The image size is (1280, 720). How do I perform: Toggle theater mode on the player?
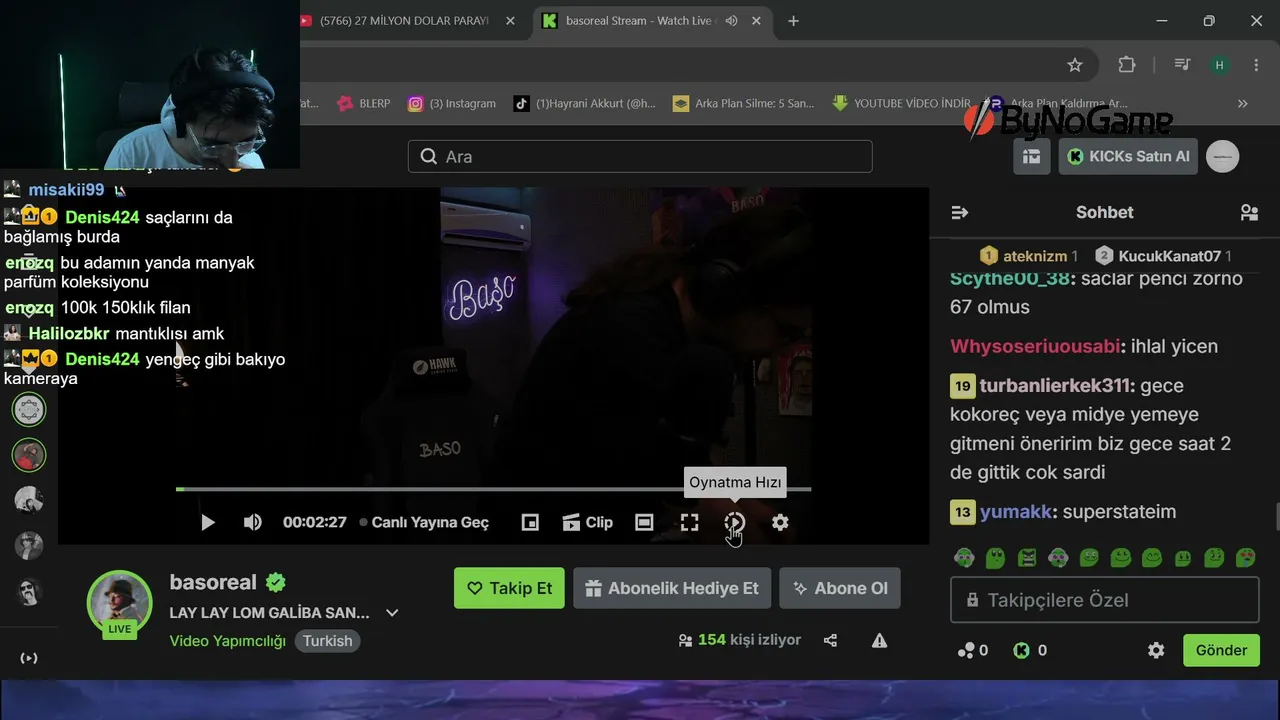644,522
